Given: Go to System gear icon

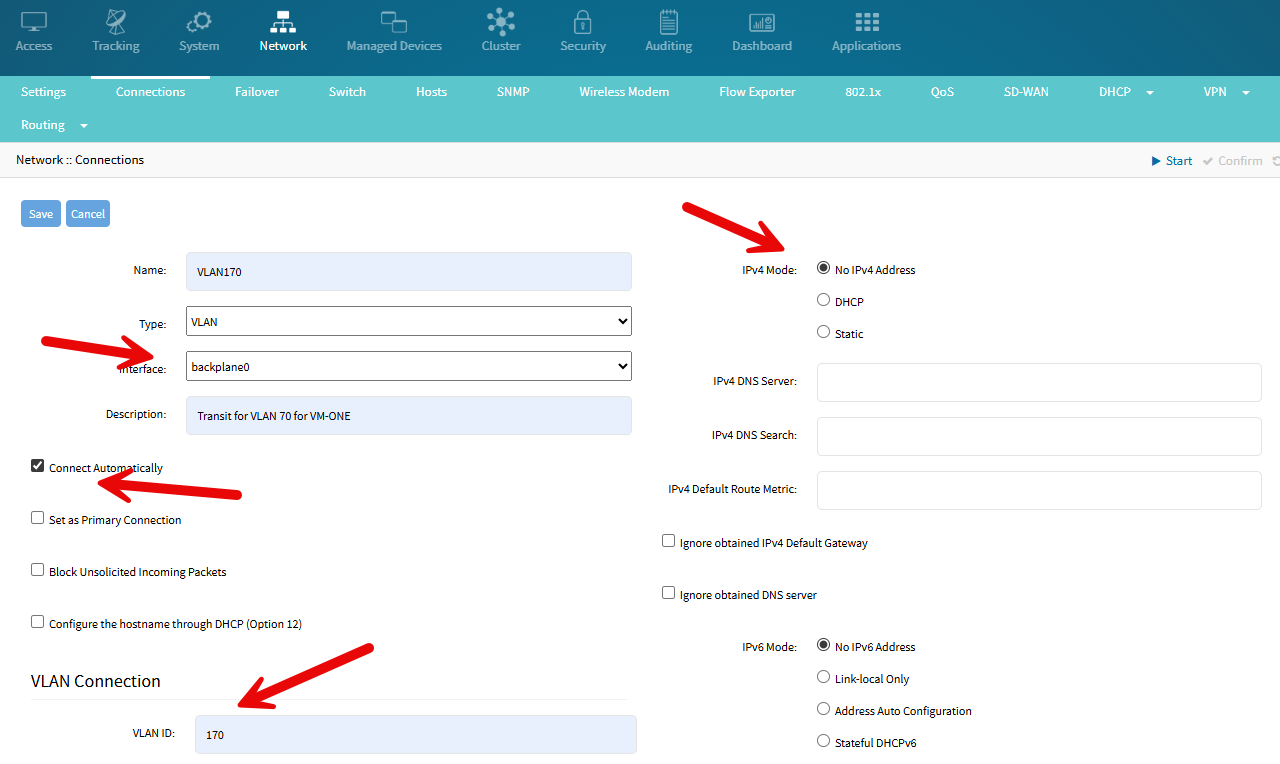Looking at the screenshot, I should point(199,22).
